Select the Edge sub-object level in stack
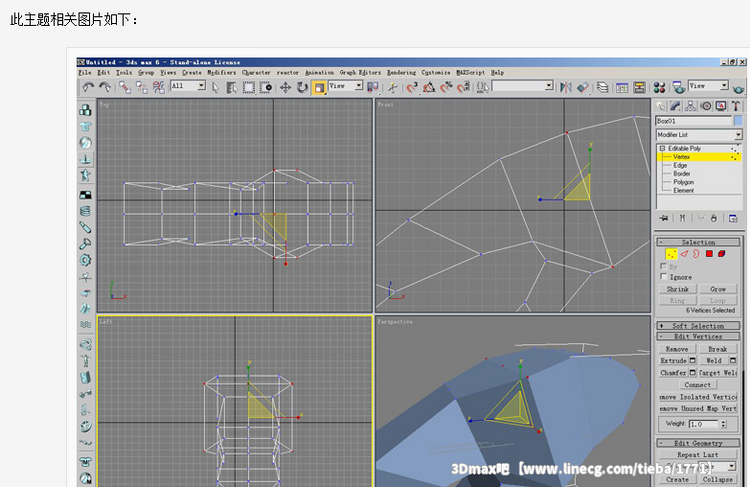 pos(680,166)
